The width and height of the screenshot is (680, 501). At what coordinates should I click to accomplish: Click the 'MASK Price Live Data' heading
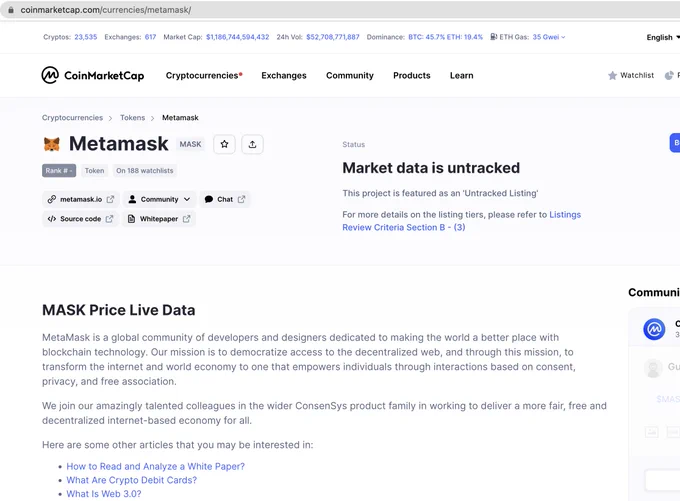click(118, 310)
